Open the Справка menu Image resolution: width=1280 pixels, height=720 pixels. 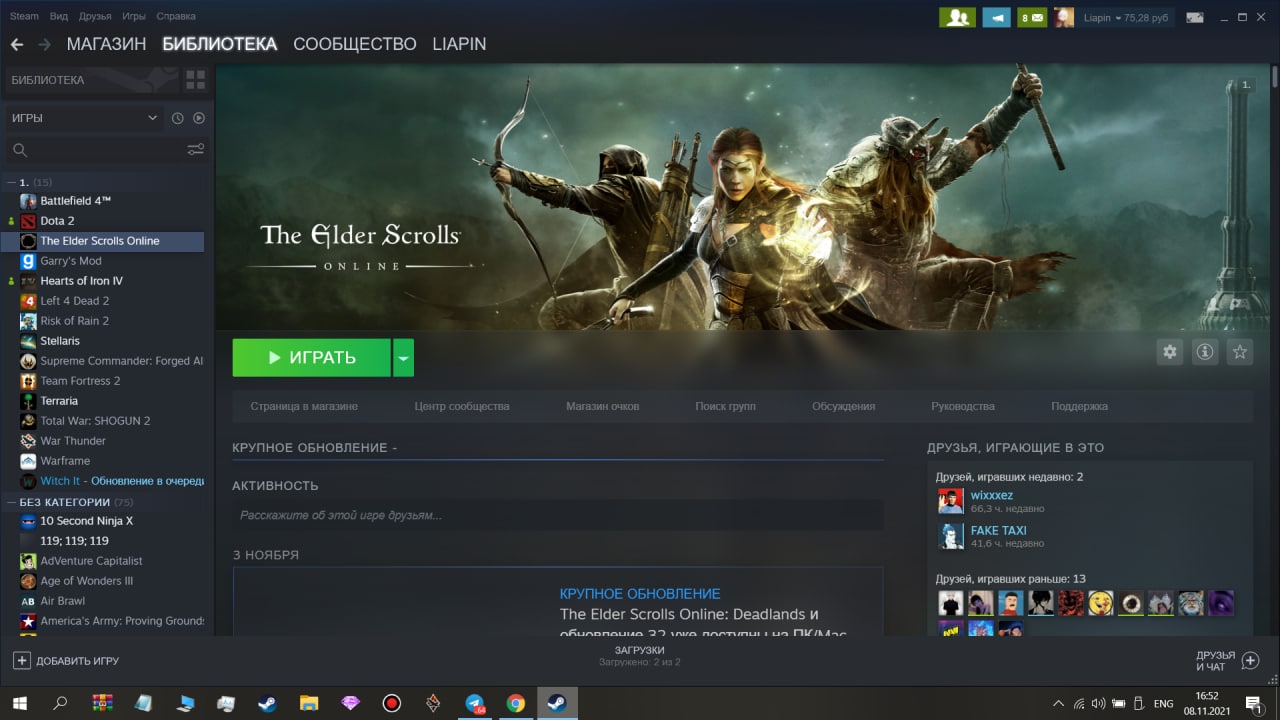click(x=176, y=16)
